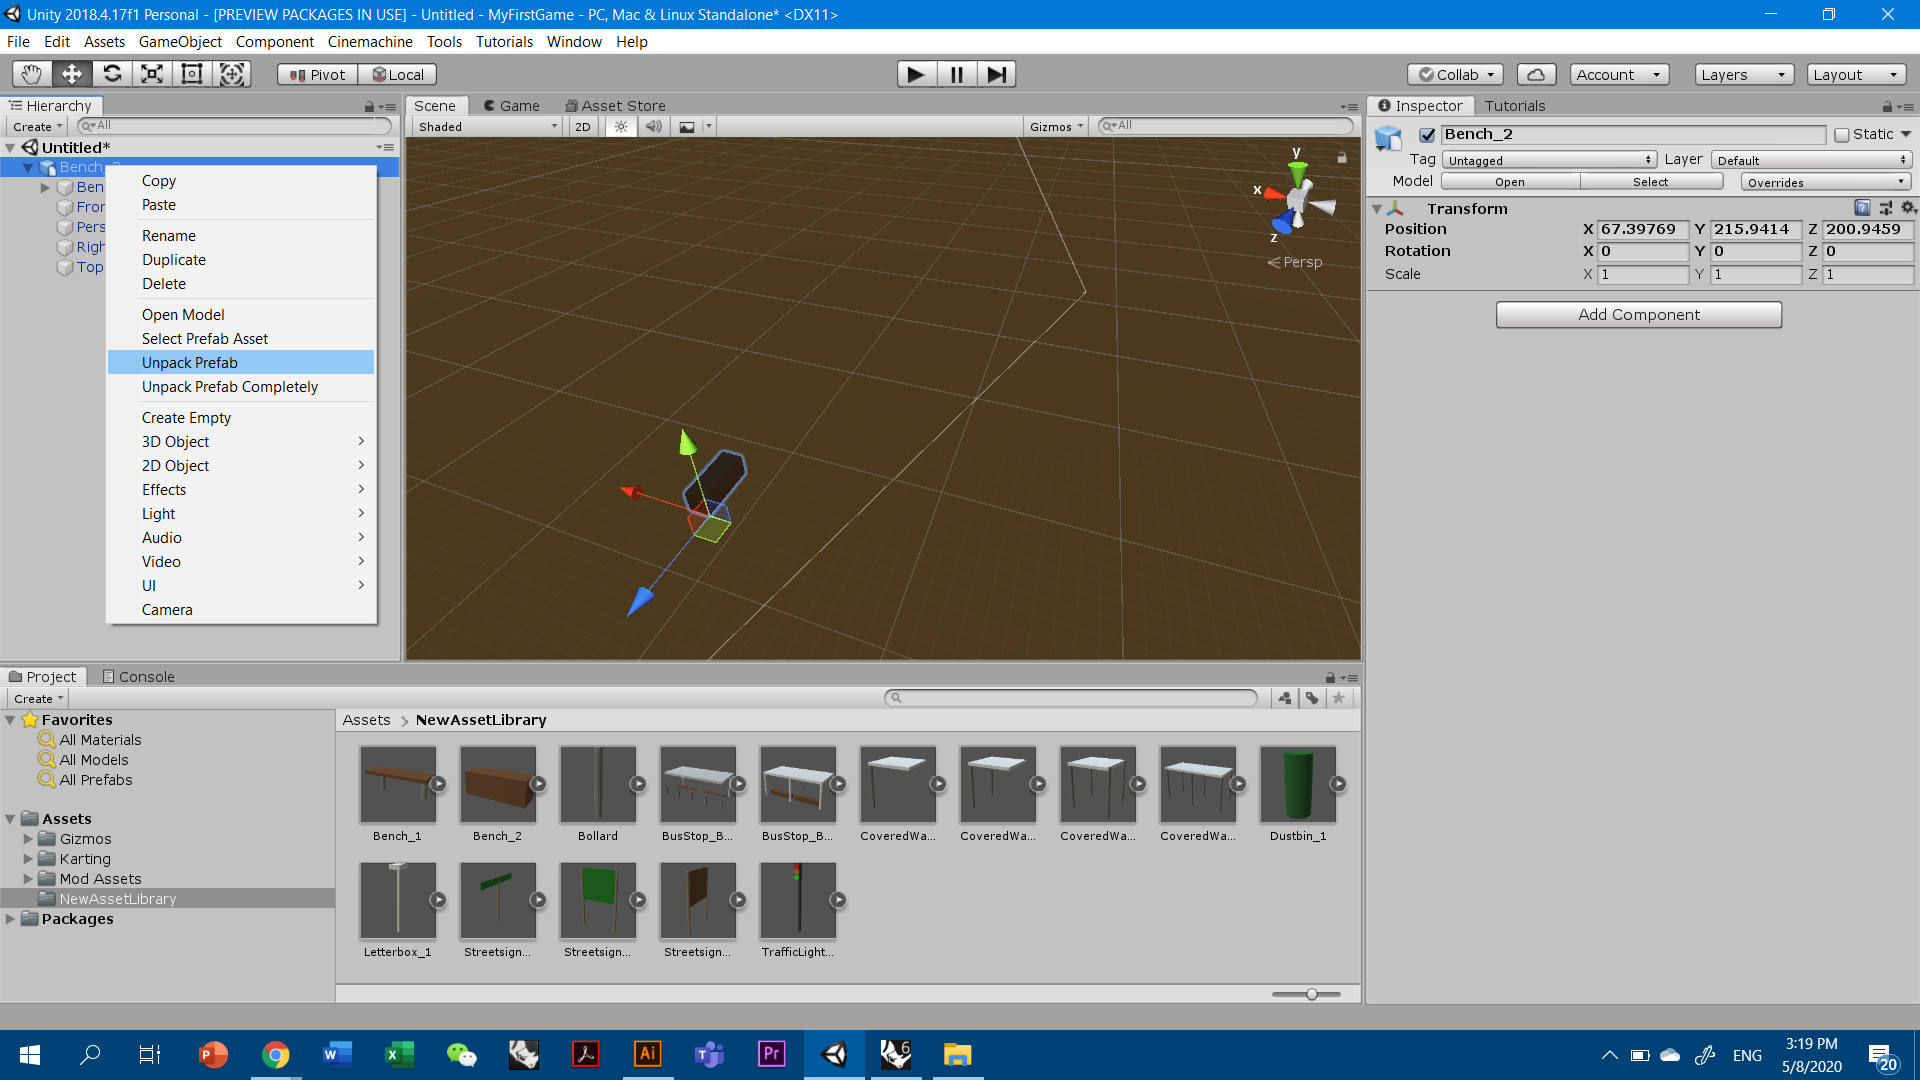Open the GameObject menu

click(x=180, y=42)
